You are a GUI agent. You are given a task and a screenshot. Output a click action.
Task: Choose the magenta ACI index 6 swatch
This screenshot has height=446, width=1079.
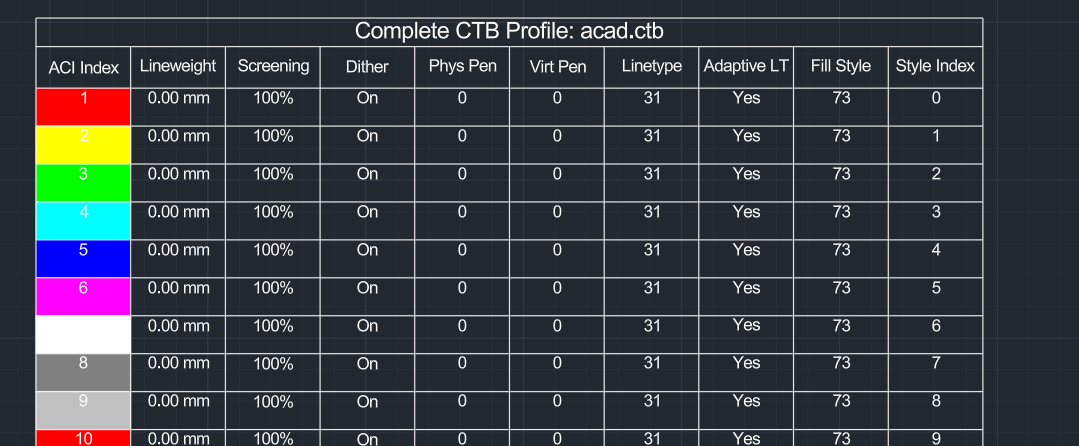tap(83, 296)
